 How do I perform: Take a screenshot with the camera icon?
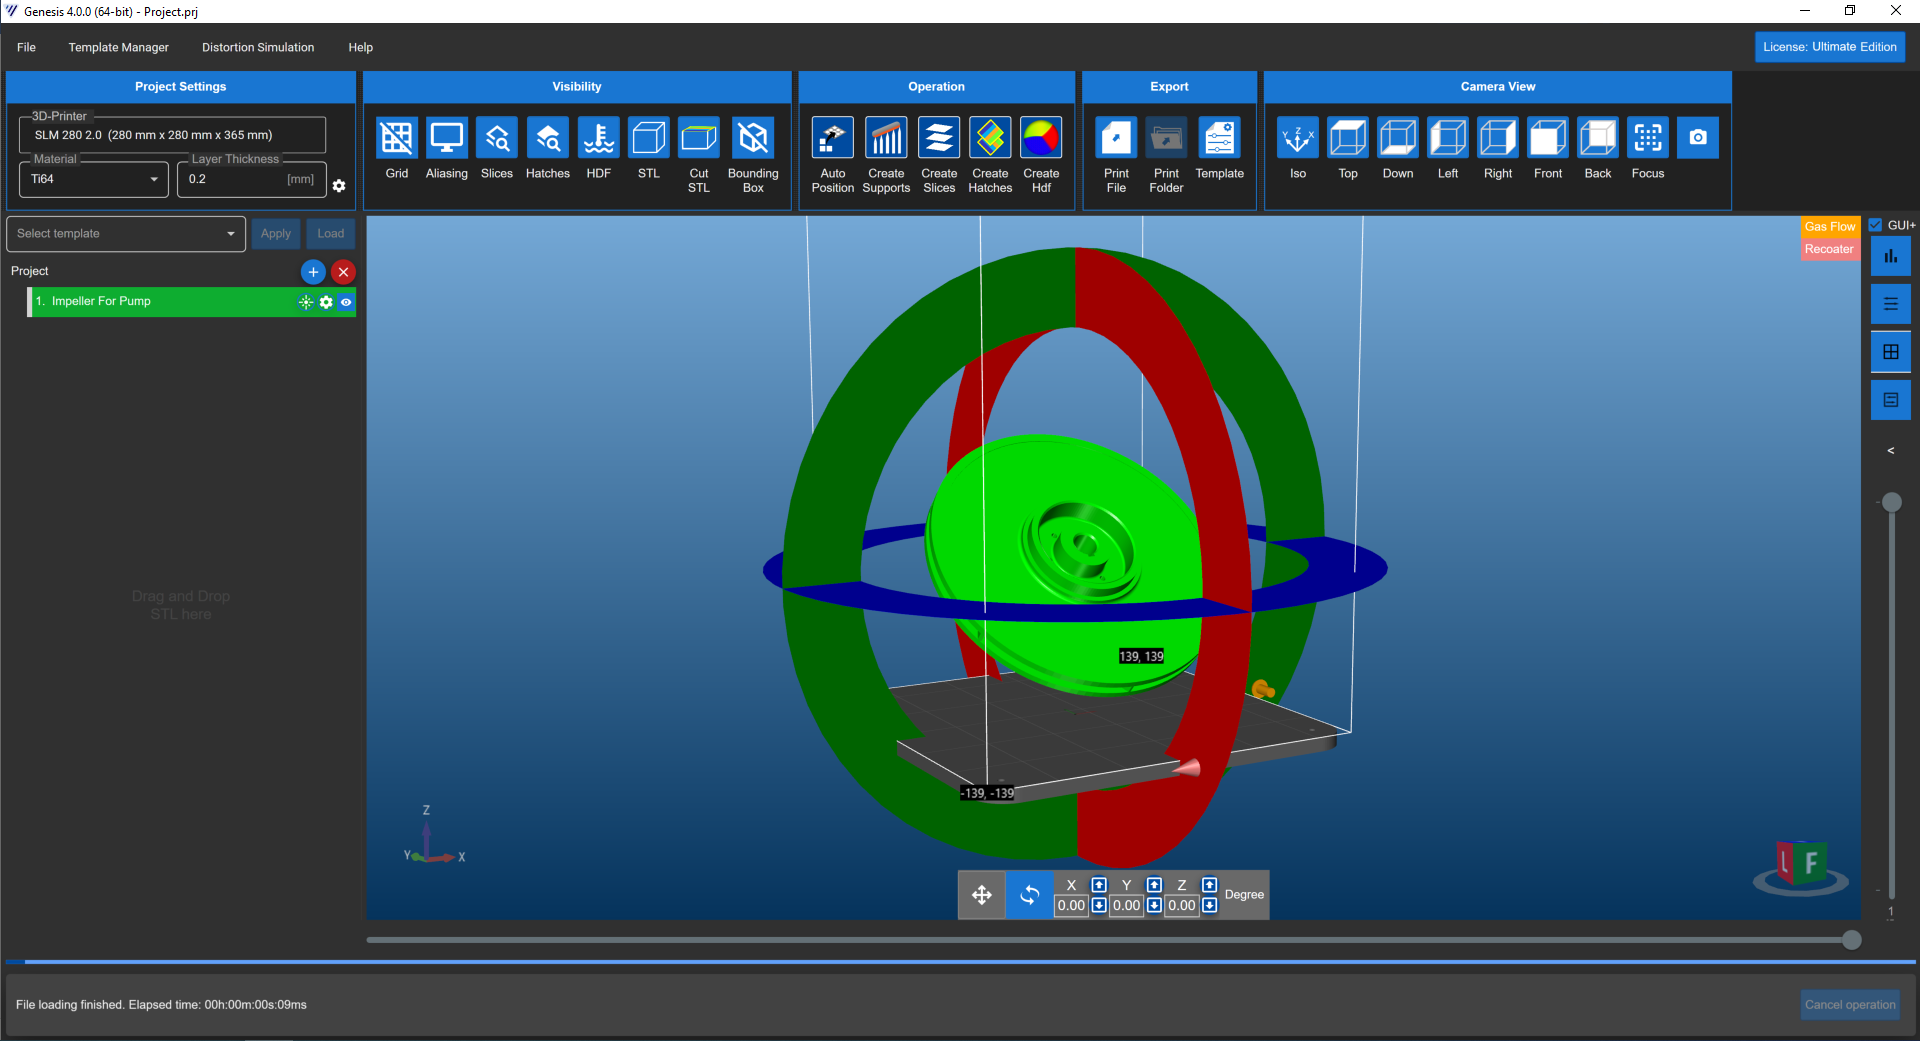(x=1698, y=138)
